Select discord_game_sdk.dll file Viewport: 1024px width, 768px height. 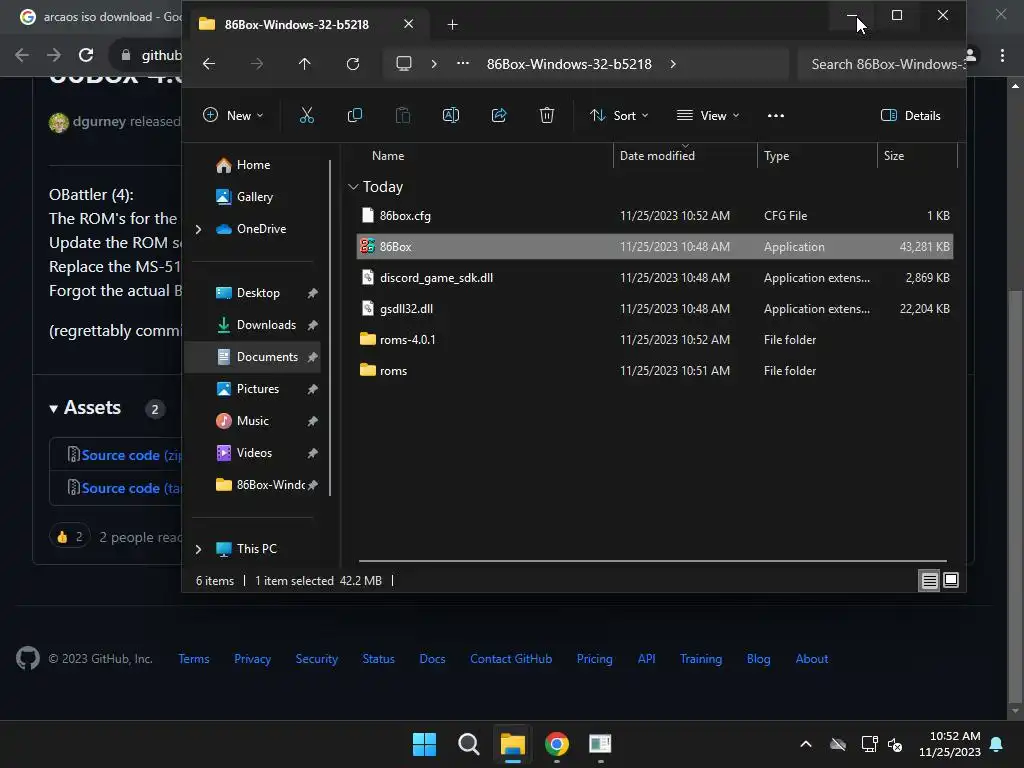coord(654,278)
